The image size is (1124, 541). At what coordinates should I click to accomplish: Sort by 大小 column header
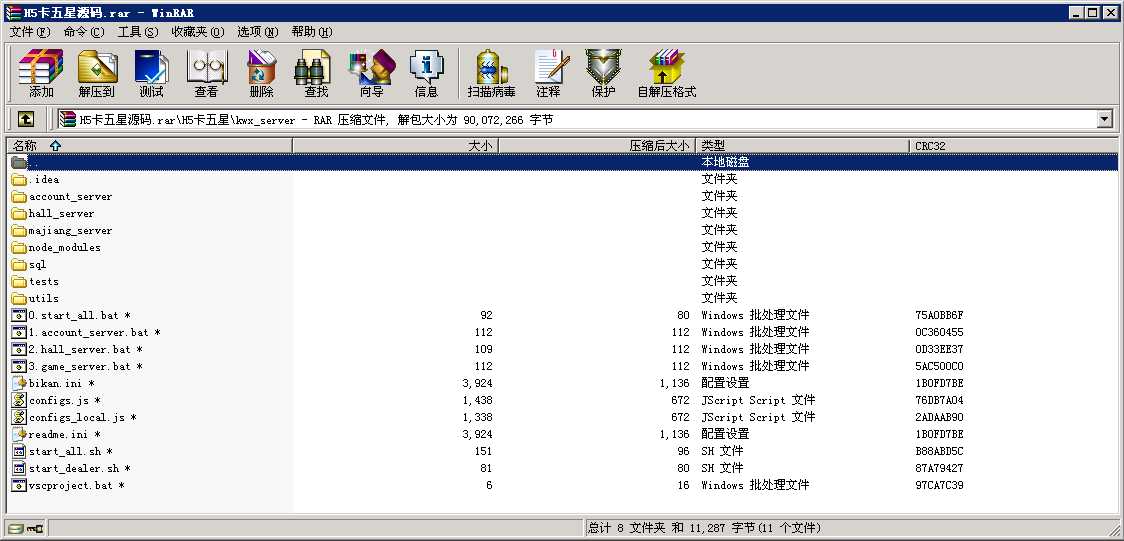[396, 145]
